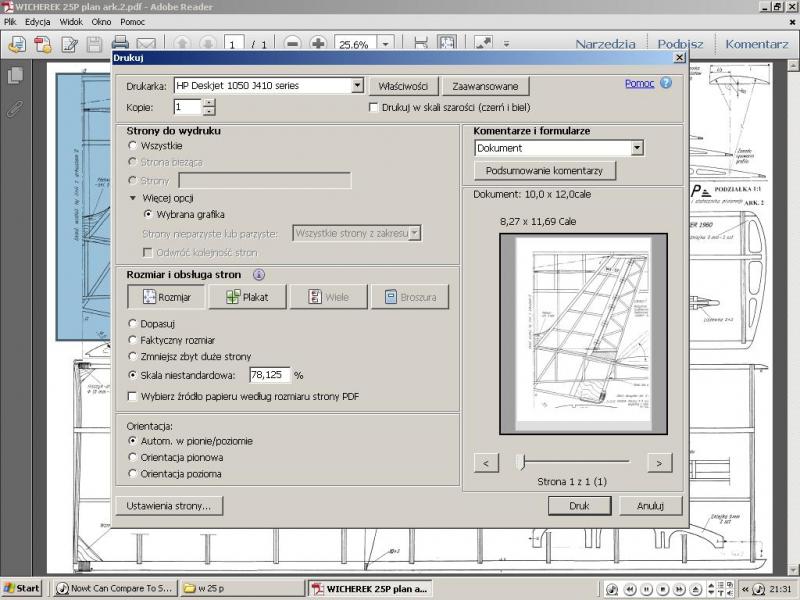
Task: Open the attachments paperclip sidebar icon
Action: [x=15, y=108]
